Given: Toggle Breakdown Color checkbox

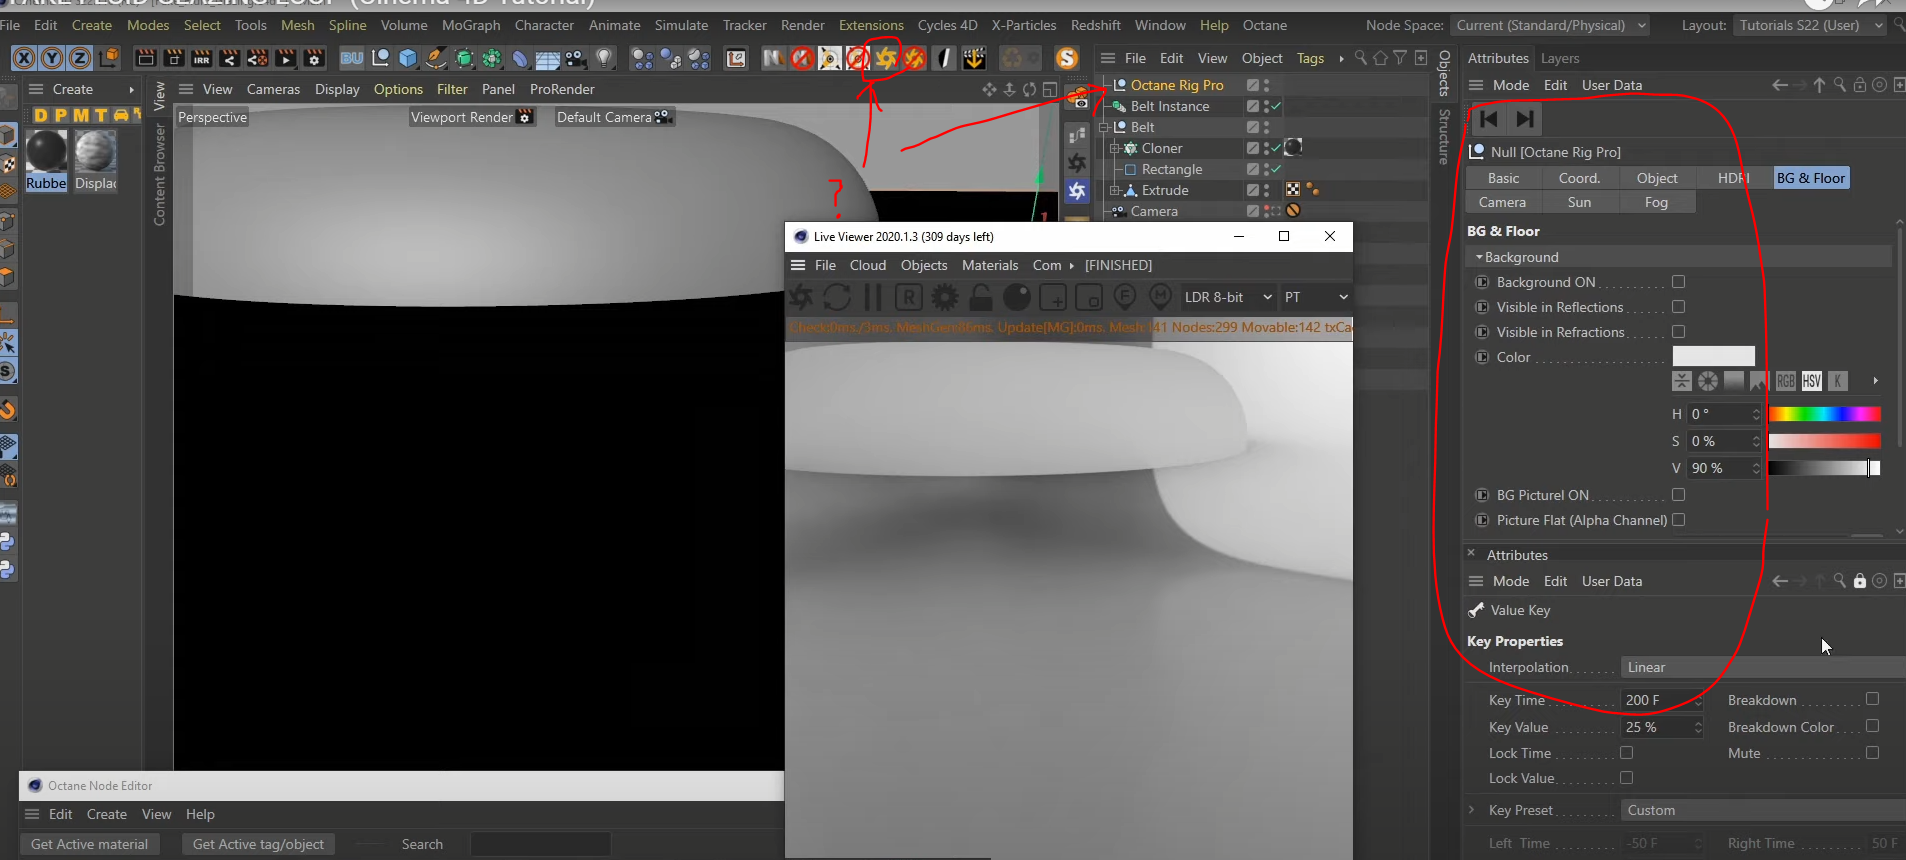Looking at the screenshot, I should pos(1873,726).
